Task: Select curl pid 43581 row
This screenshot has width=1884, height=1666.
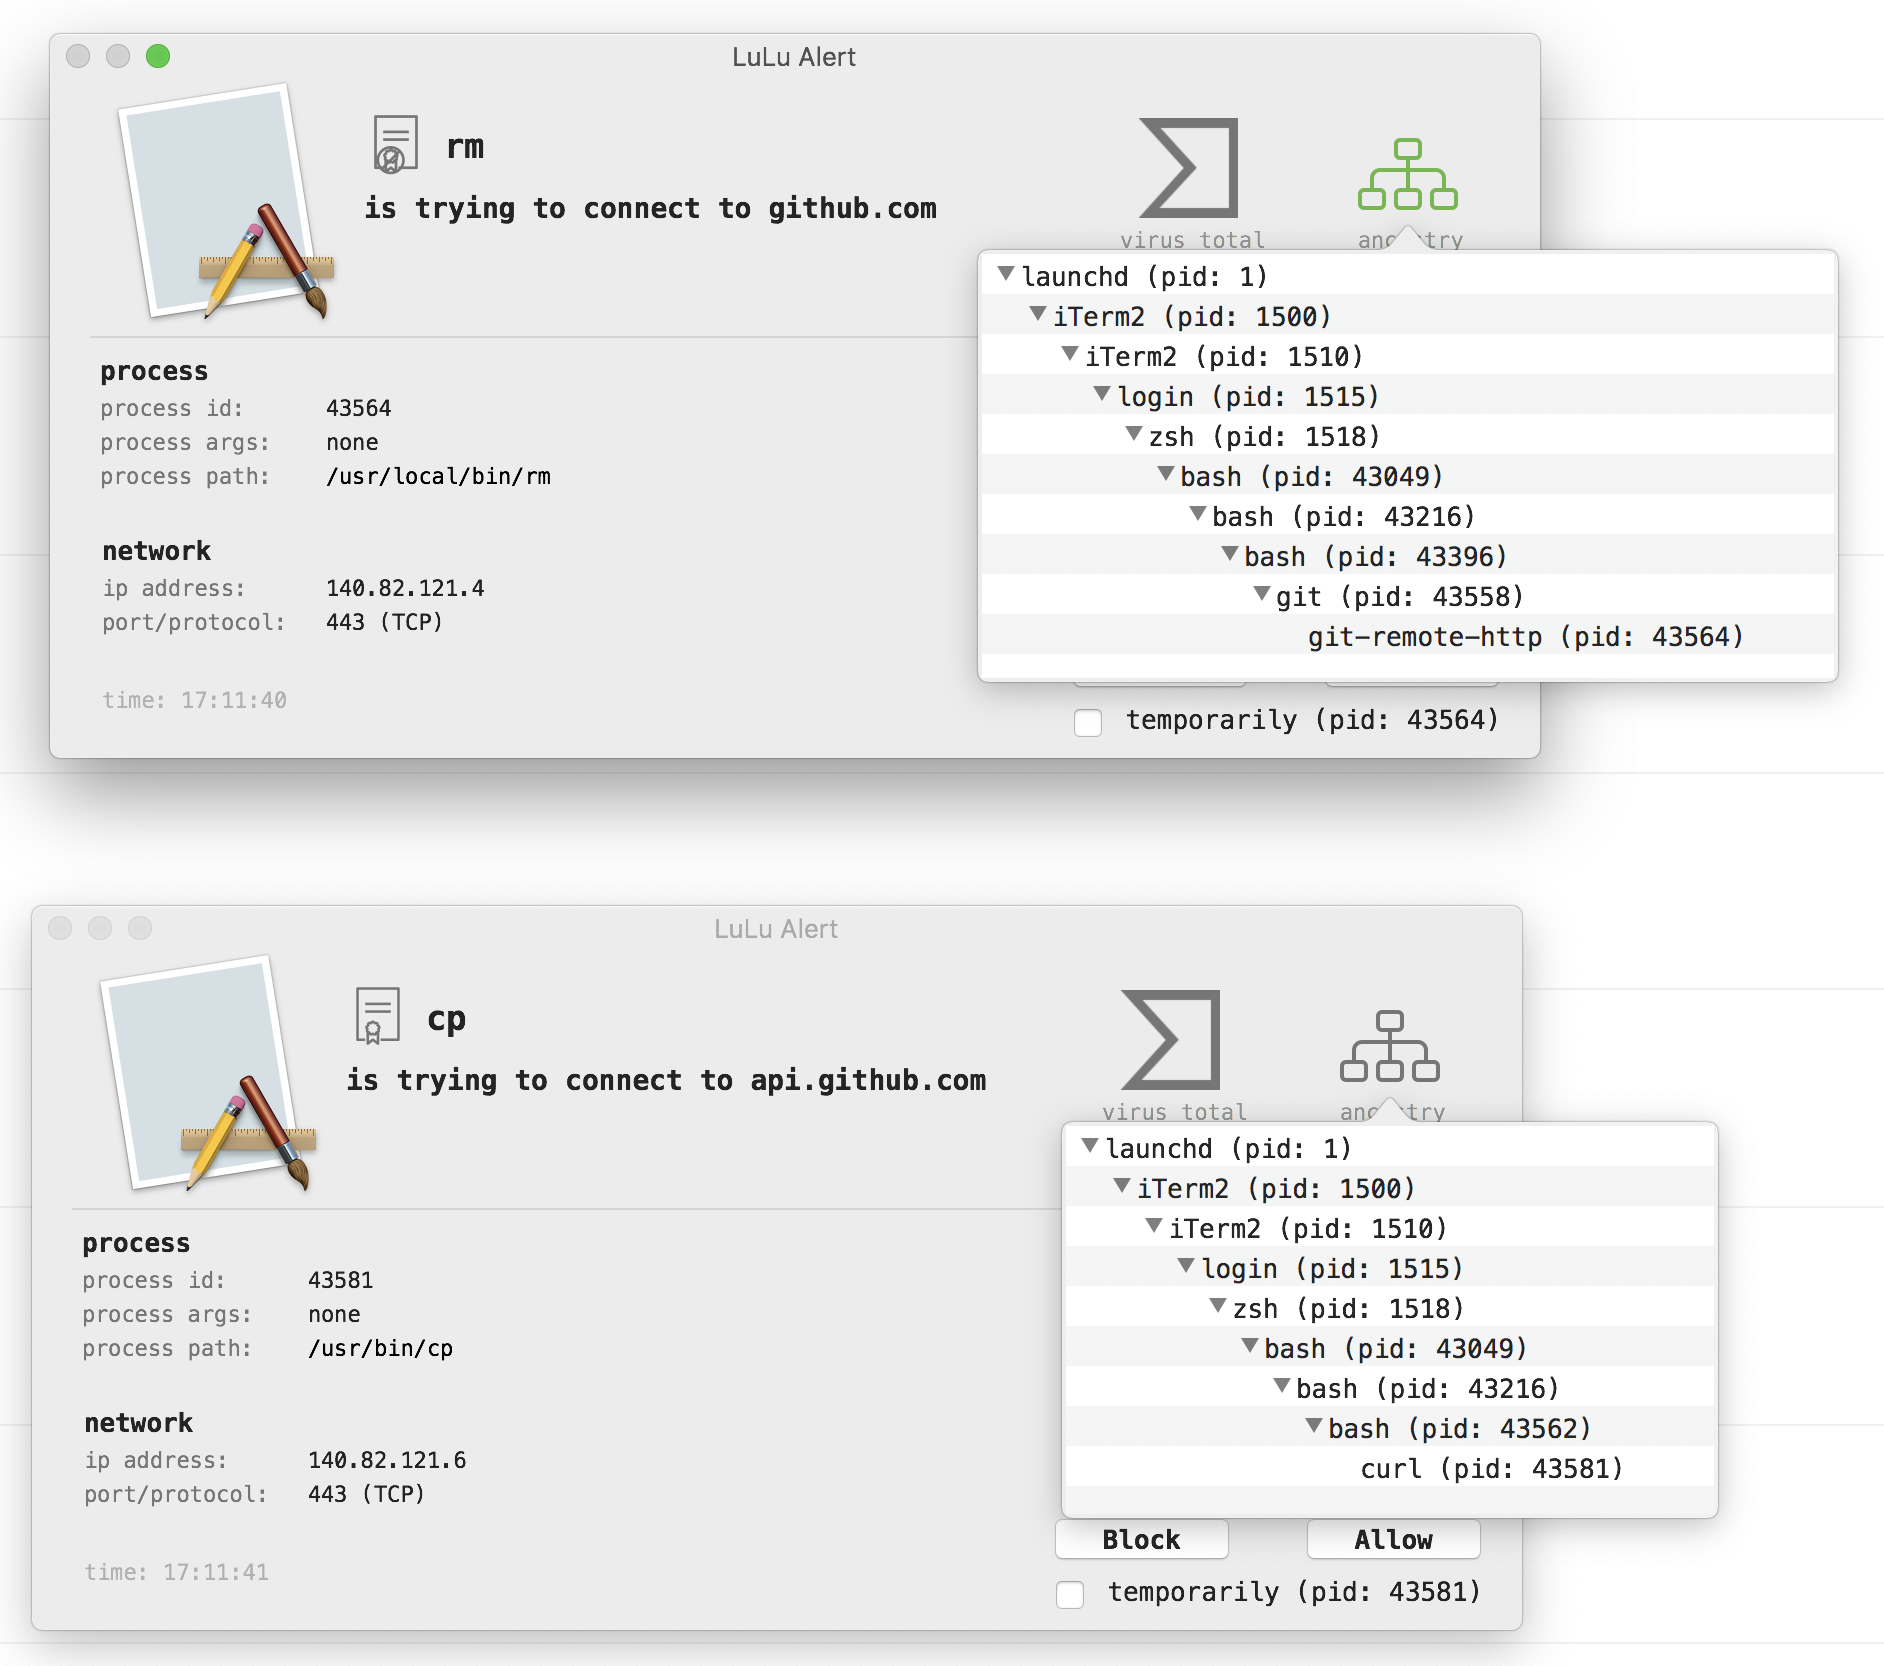Action: (1390, 1468)
